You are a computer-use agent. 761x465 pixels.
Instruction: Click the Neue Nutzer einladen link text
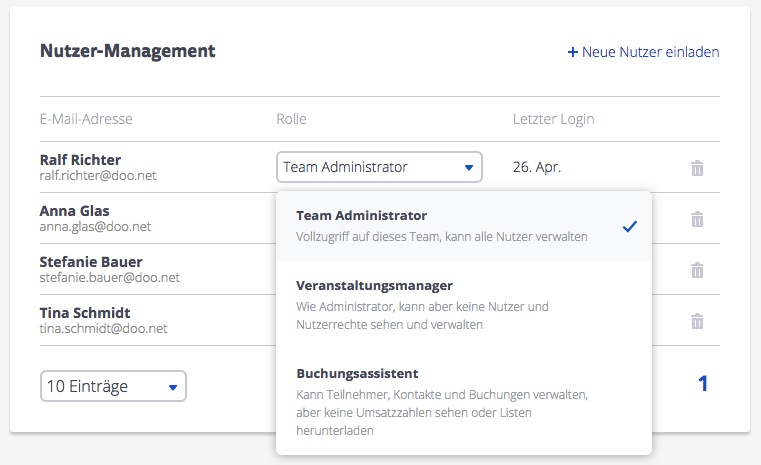coord(650,52)
